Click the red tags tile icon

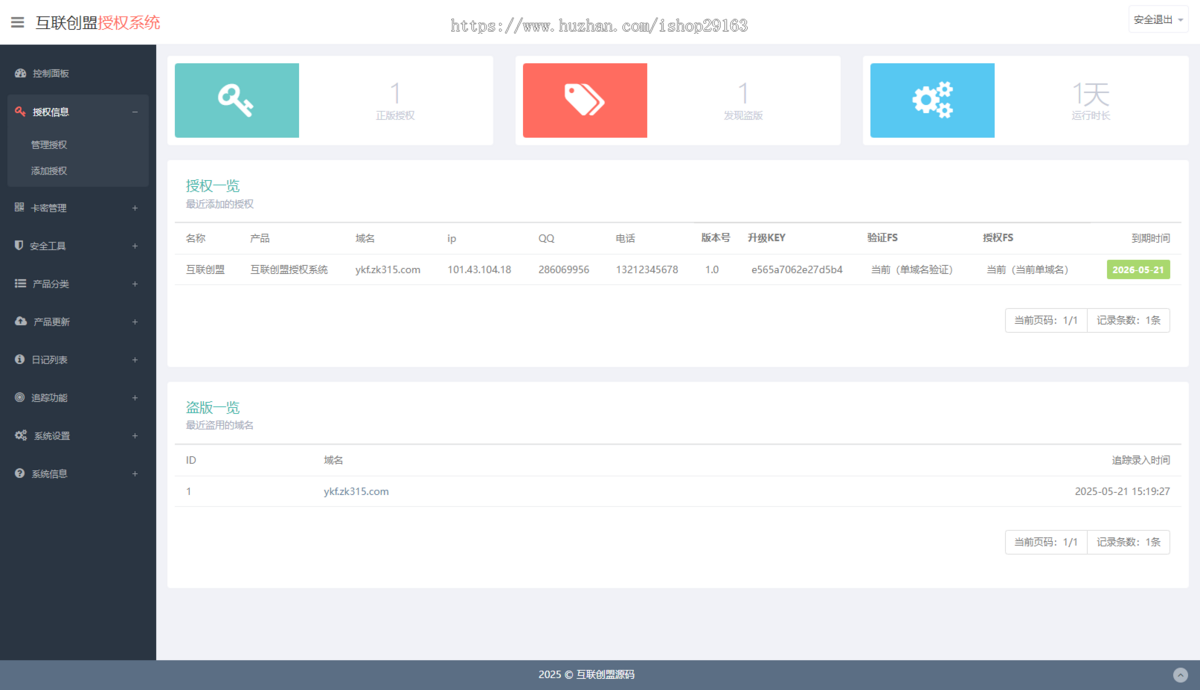(584, 100)
